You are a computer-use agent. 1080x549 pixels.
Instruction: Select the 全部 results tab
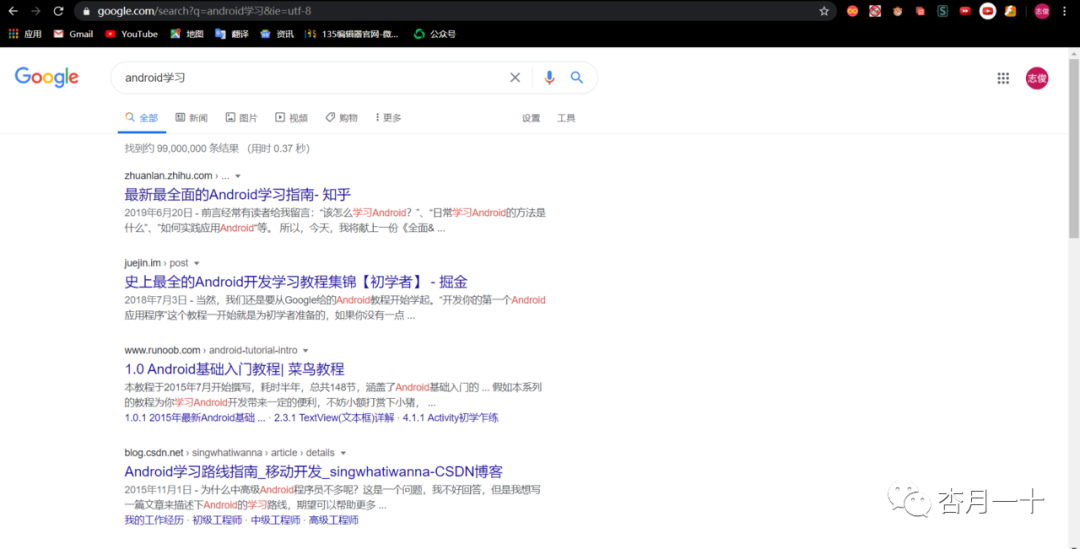142,118
